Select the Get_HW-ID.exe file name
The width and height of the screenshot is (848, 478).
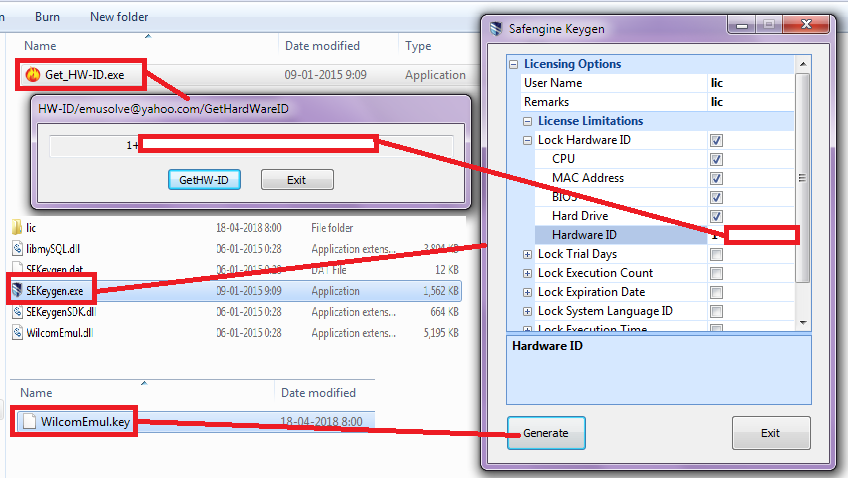85,75
